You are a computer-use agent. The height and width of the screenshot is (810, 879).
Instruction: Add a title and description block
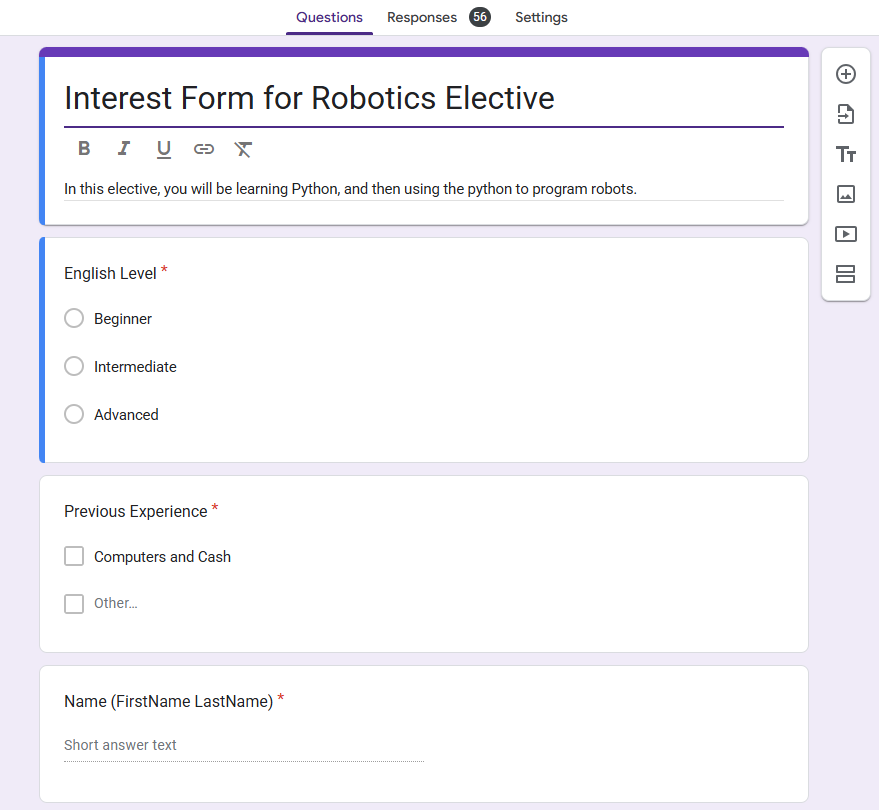point(845,154)
